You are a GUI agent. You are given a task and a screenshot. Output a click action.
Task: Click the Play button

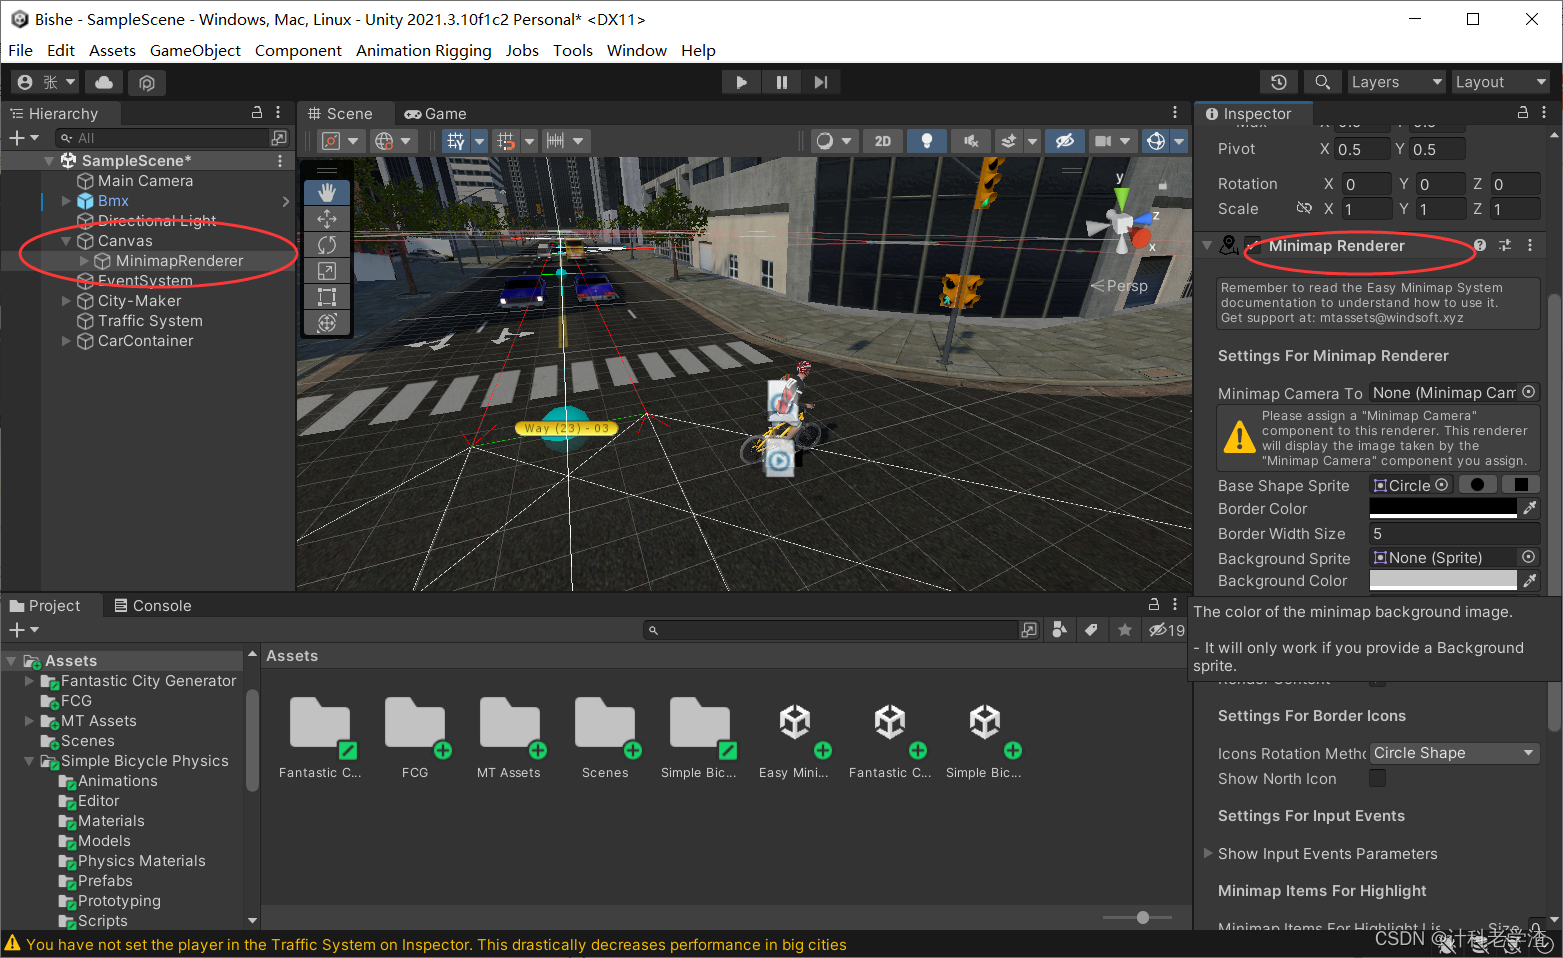coord(741,82)
